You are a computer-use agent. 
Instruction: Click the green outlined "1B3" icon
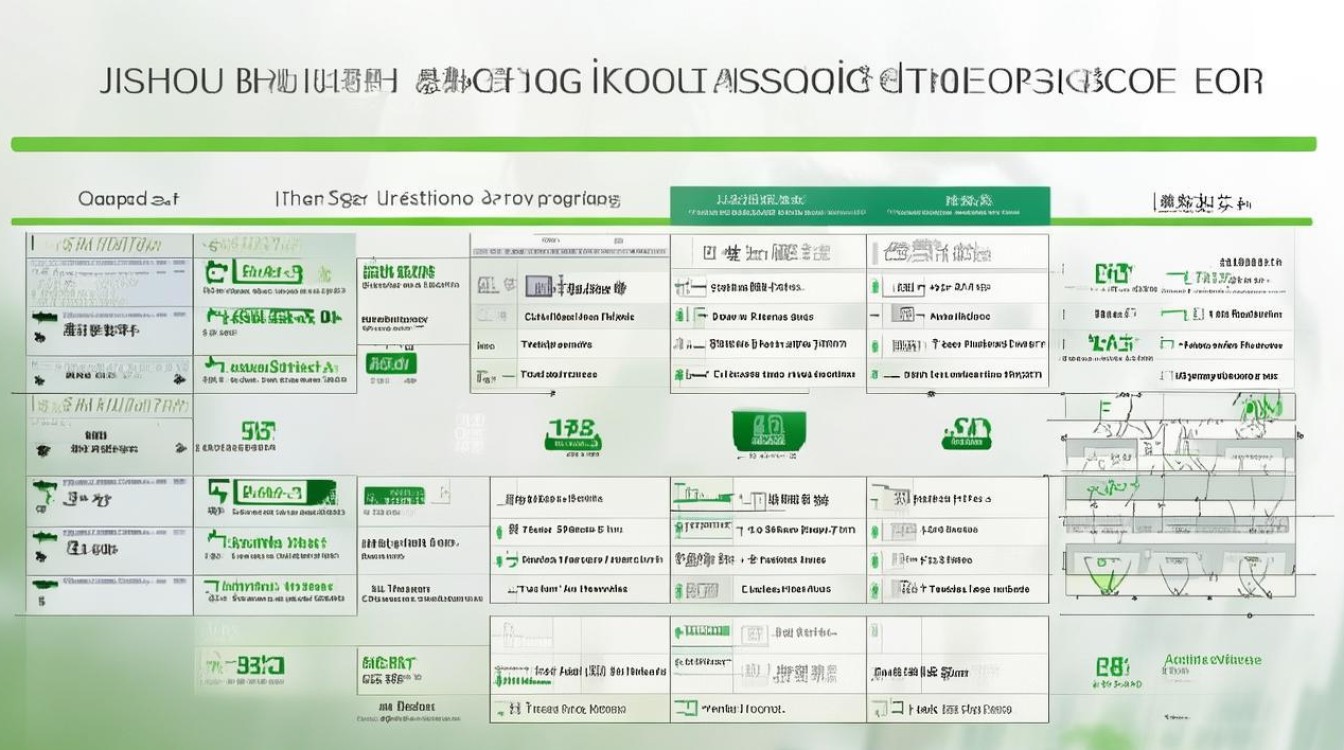574,433
